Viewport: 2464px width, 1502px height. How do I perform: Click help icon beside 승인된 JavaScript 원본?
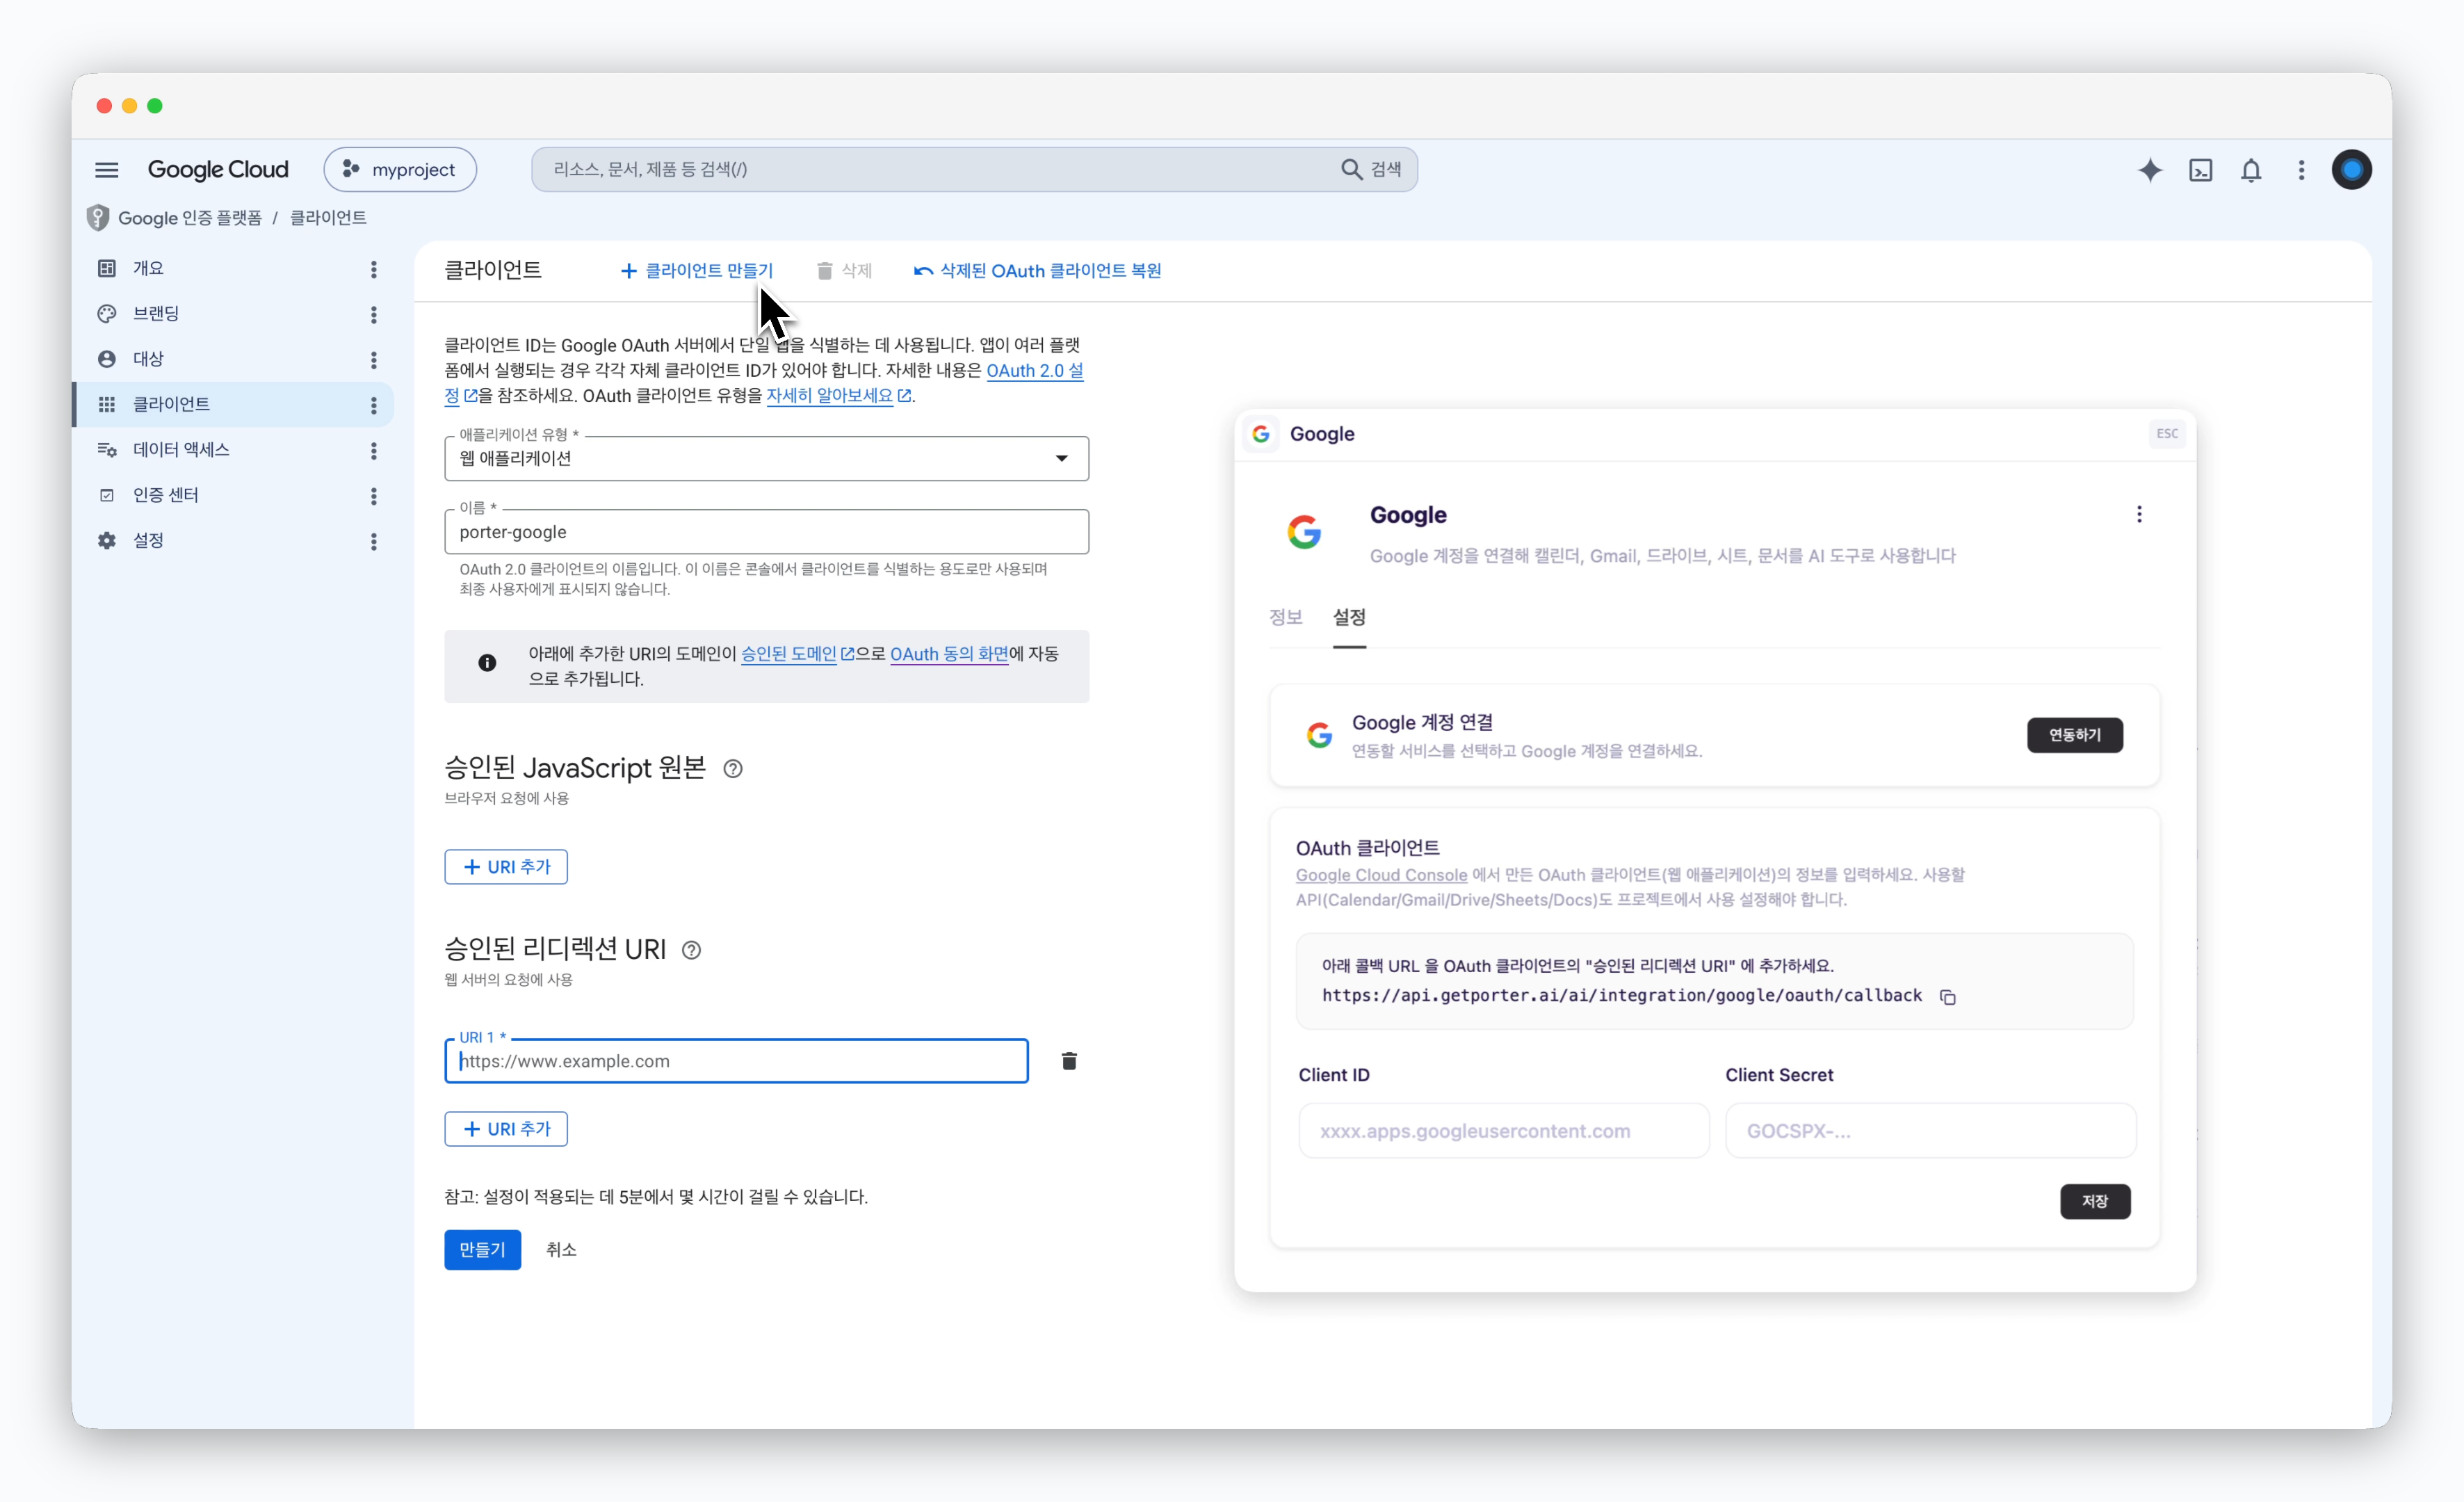tap(733, 768)
